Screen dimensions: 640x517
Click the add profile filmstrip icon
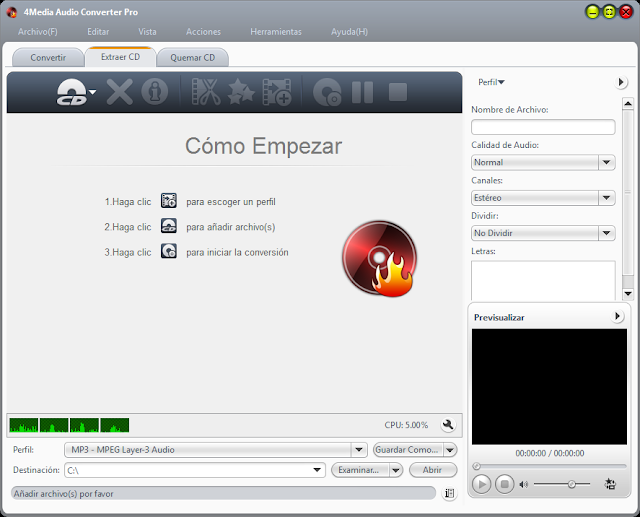pyautogui.click(x=277, y=92)
